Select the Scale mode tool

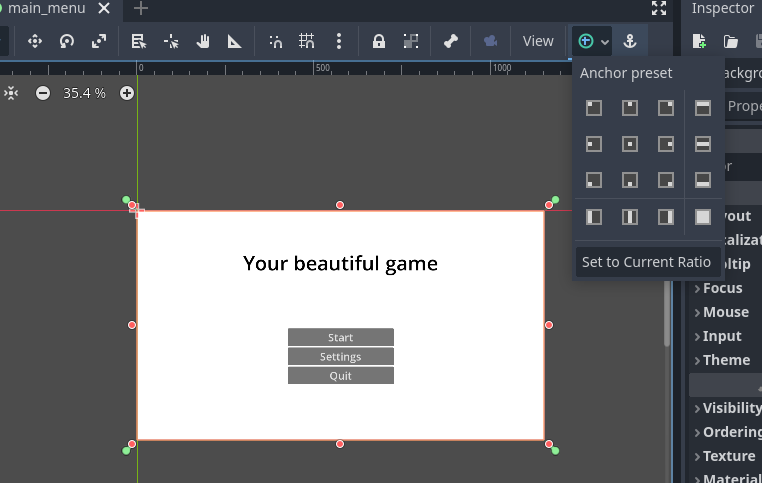(x=99, y=41)
